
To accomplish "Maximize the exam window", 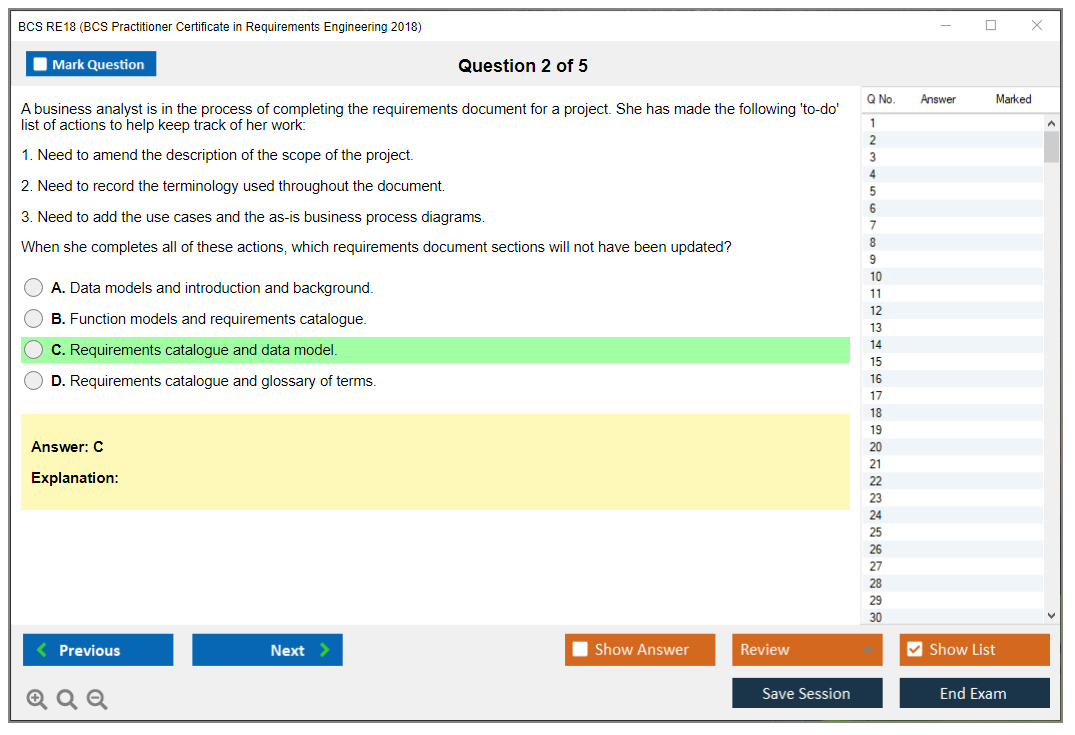I will pyautogui.click(x=991, y=26).
